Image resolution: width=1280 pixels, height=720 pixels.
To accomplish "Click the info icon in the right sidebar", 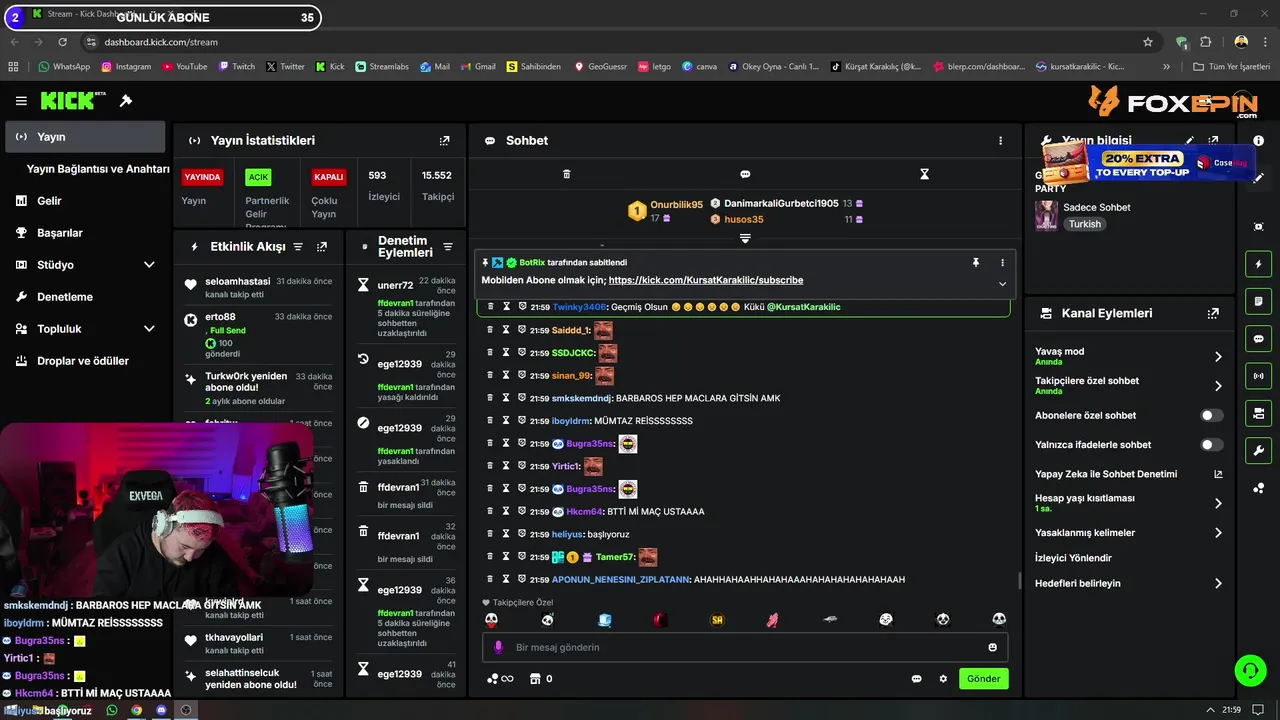I will (x=1258, y=141).
